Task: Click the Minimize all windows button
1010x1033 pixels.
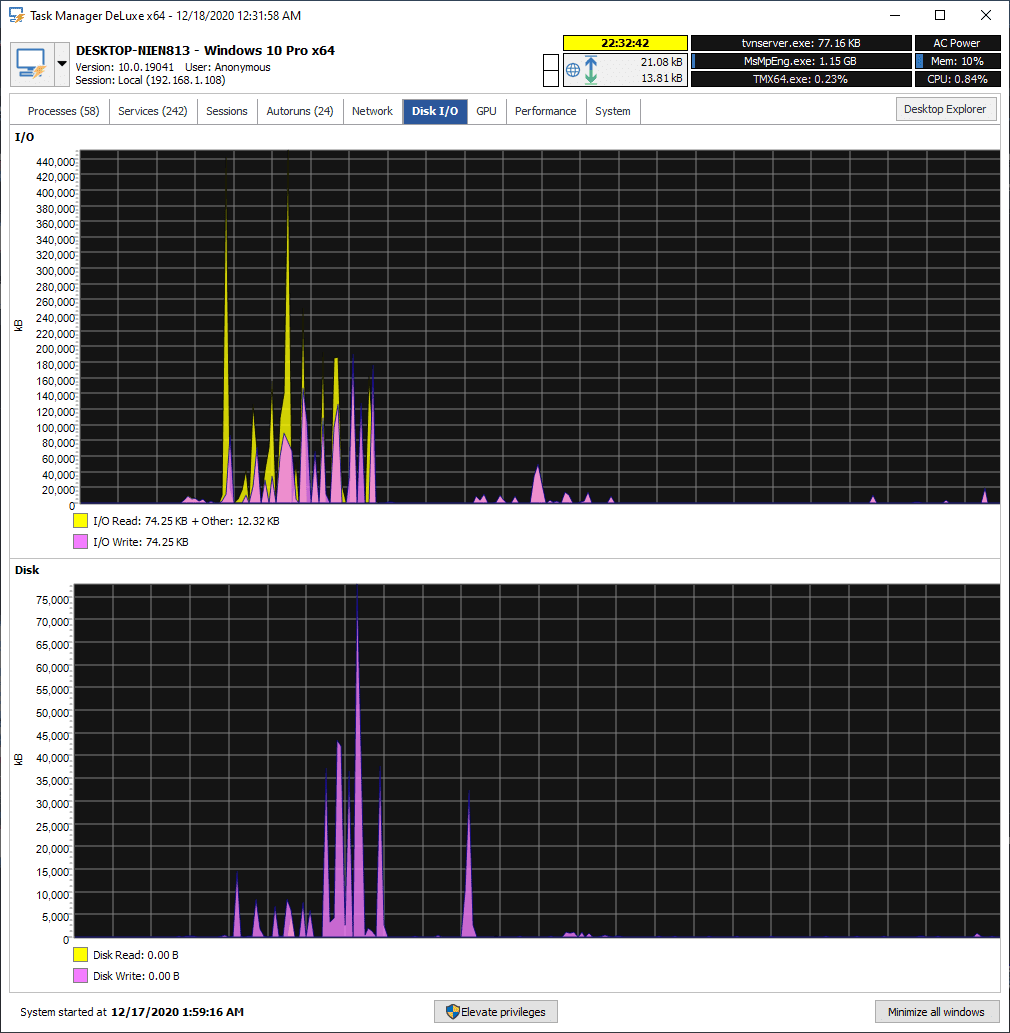Action: (x=936, y=1011)
